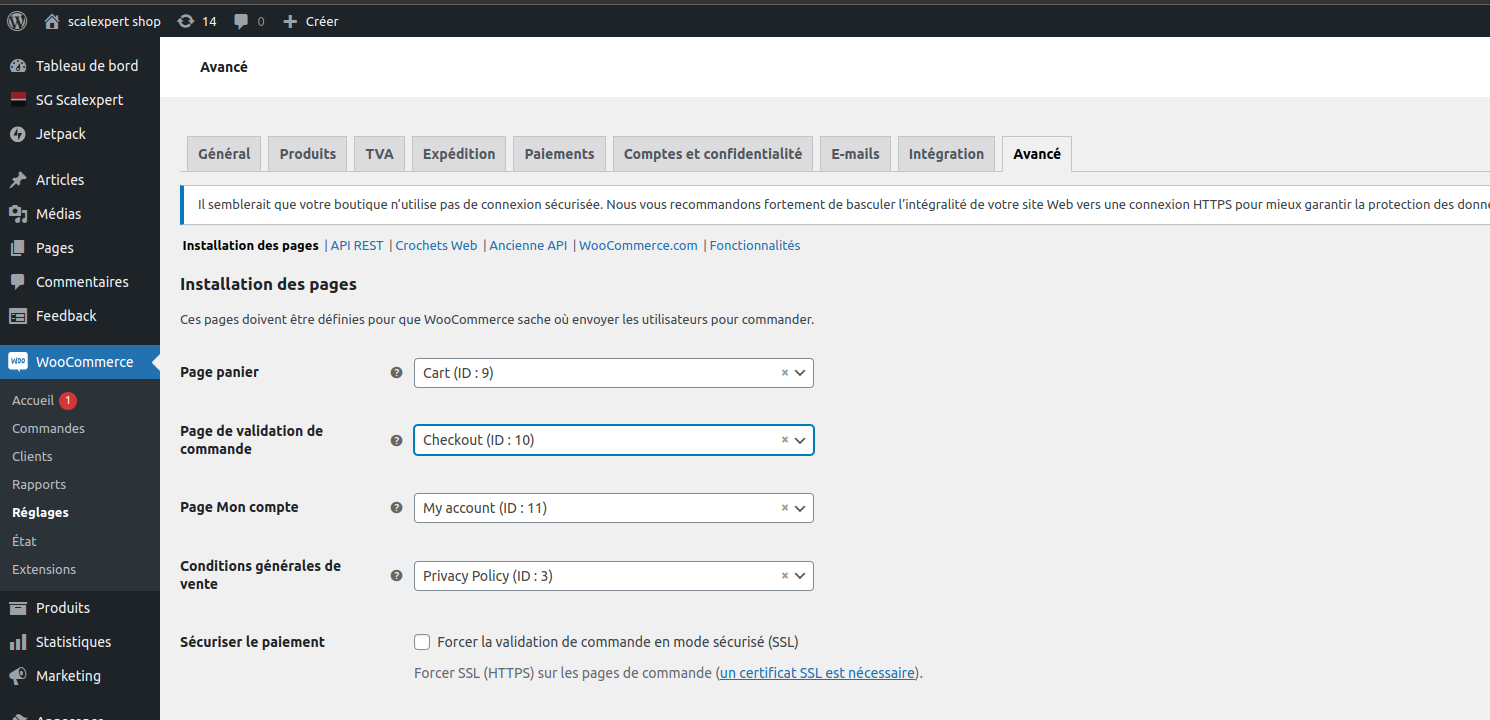Open Réglages in the WooCommerce submenu
Image resolution: width=1490 pixels, height=720 pixels.
pyautogui.click(x=40, y=512)
